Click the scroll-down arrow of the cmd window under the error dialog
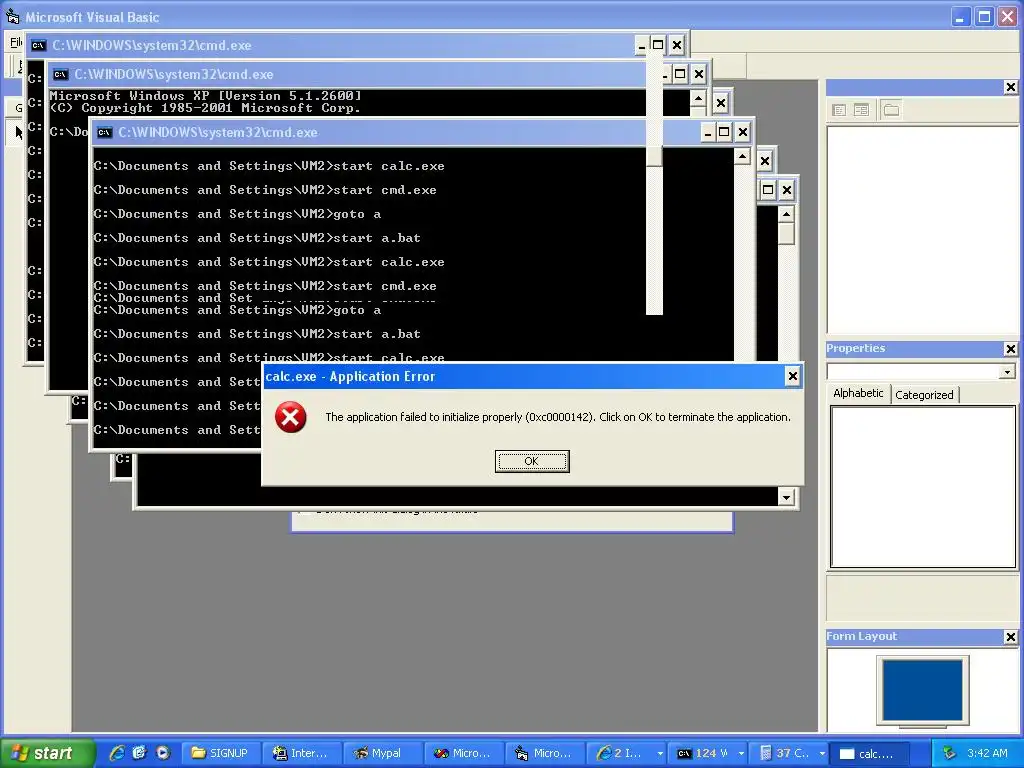Screen dimensions: 1024x768 pyautogui.click(x=786, y=498)
